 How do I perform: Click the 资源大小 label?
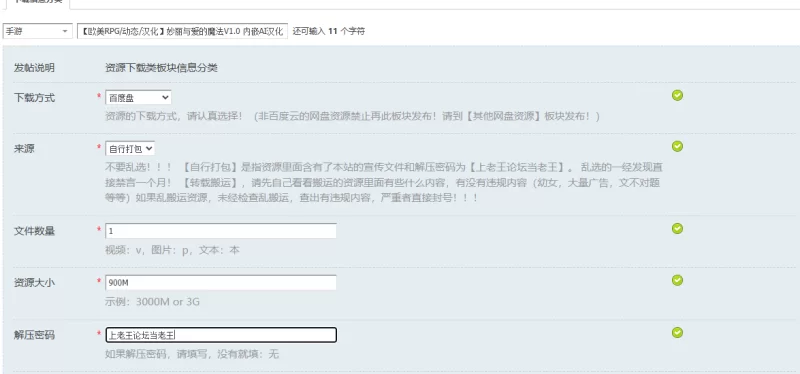click(x=34, y=283)
